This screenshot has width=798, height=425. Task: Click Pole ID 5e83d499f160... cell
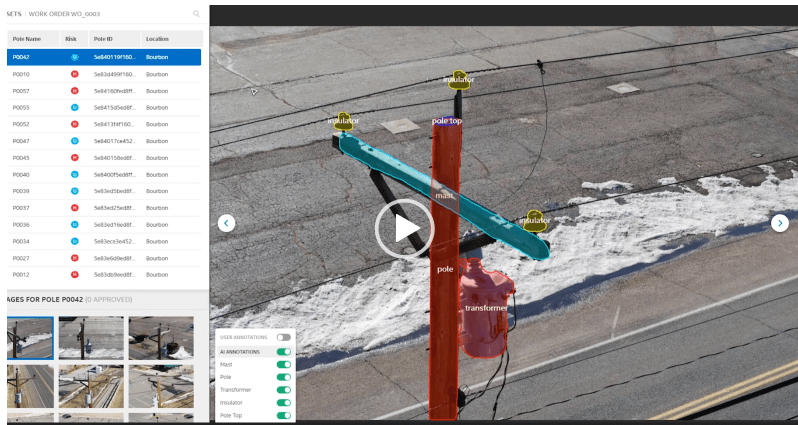click(x=115, y=74)
